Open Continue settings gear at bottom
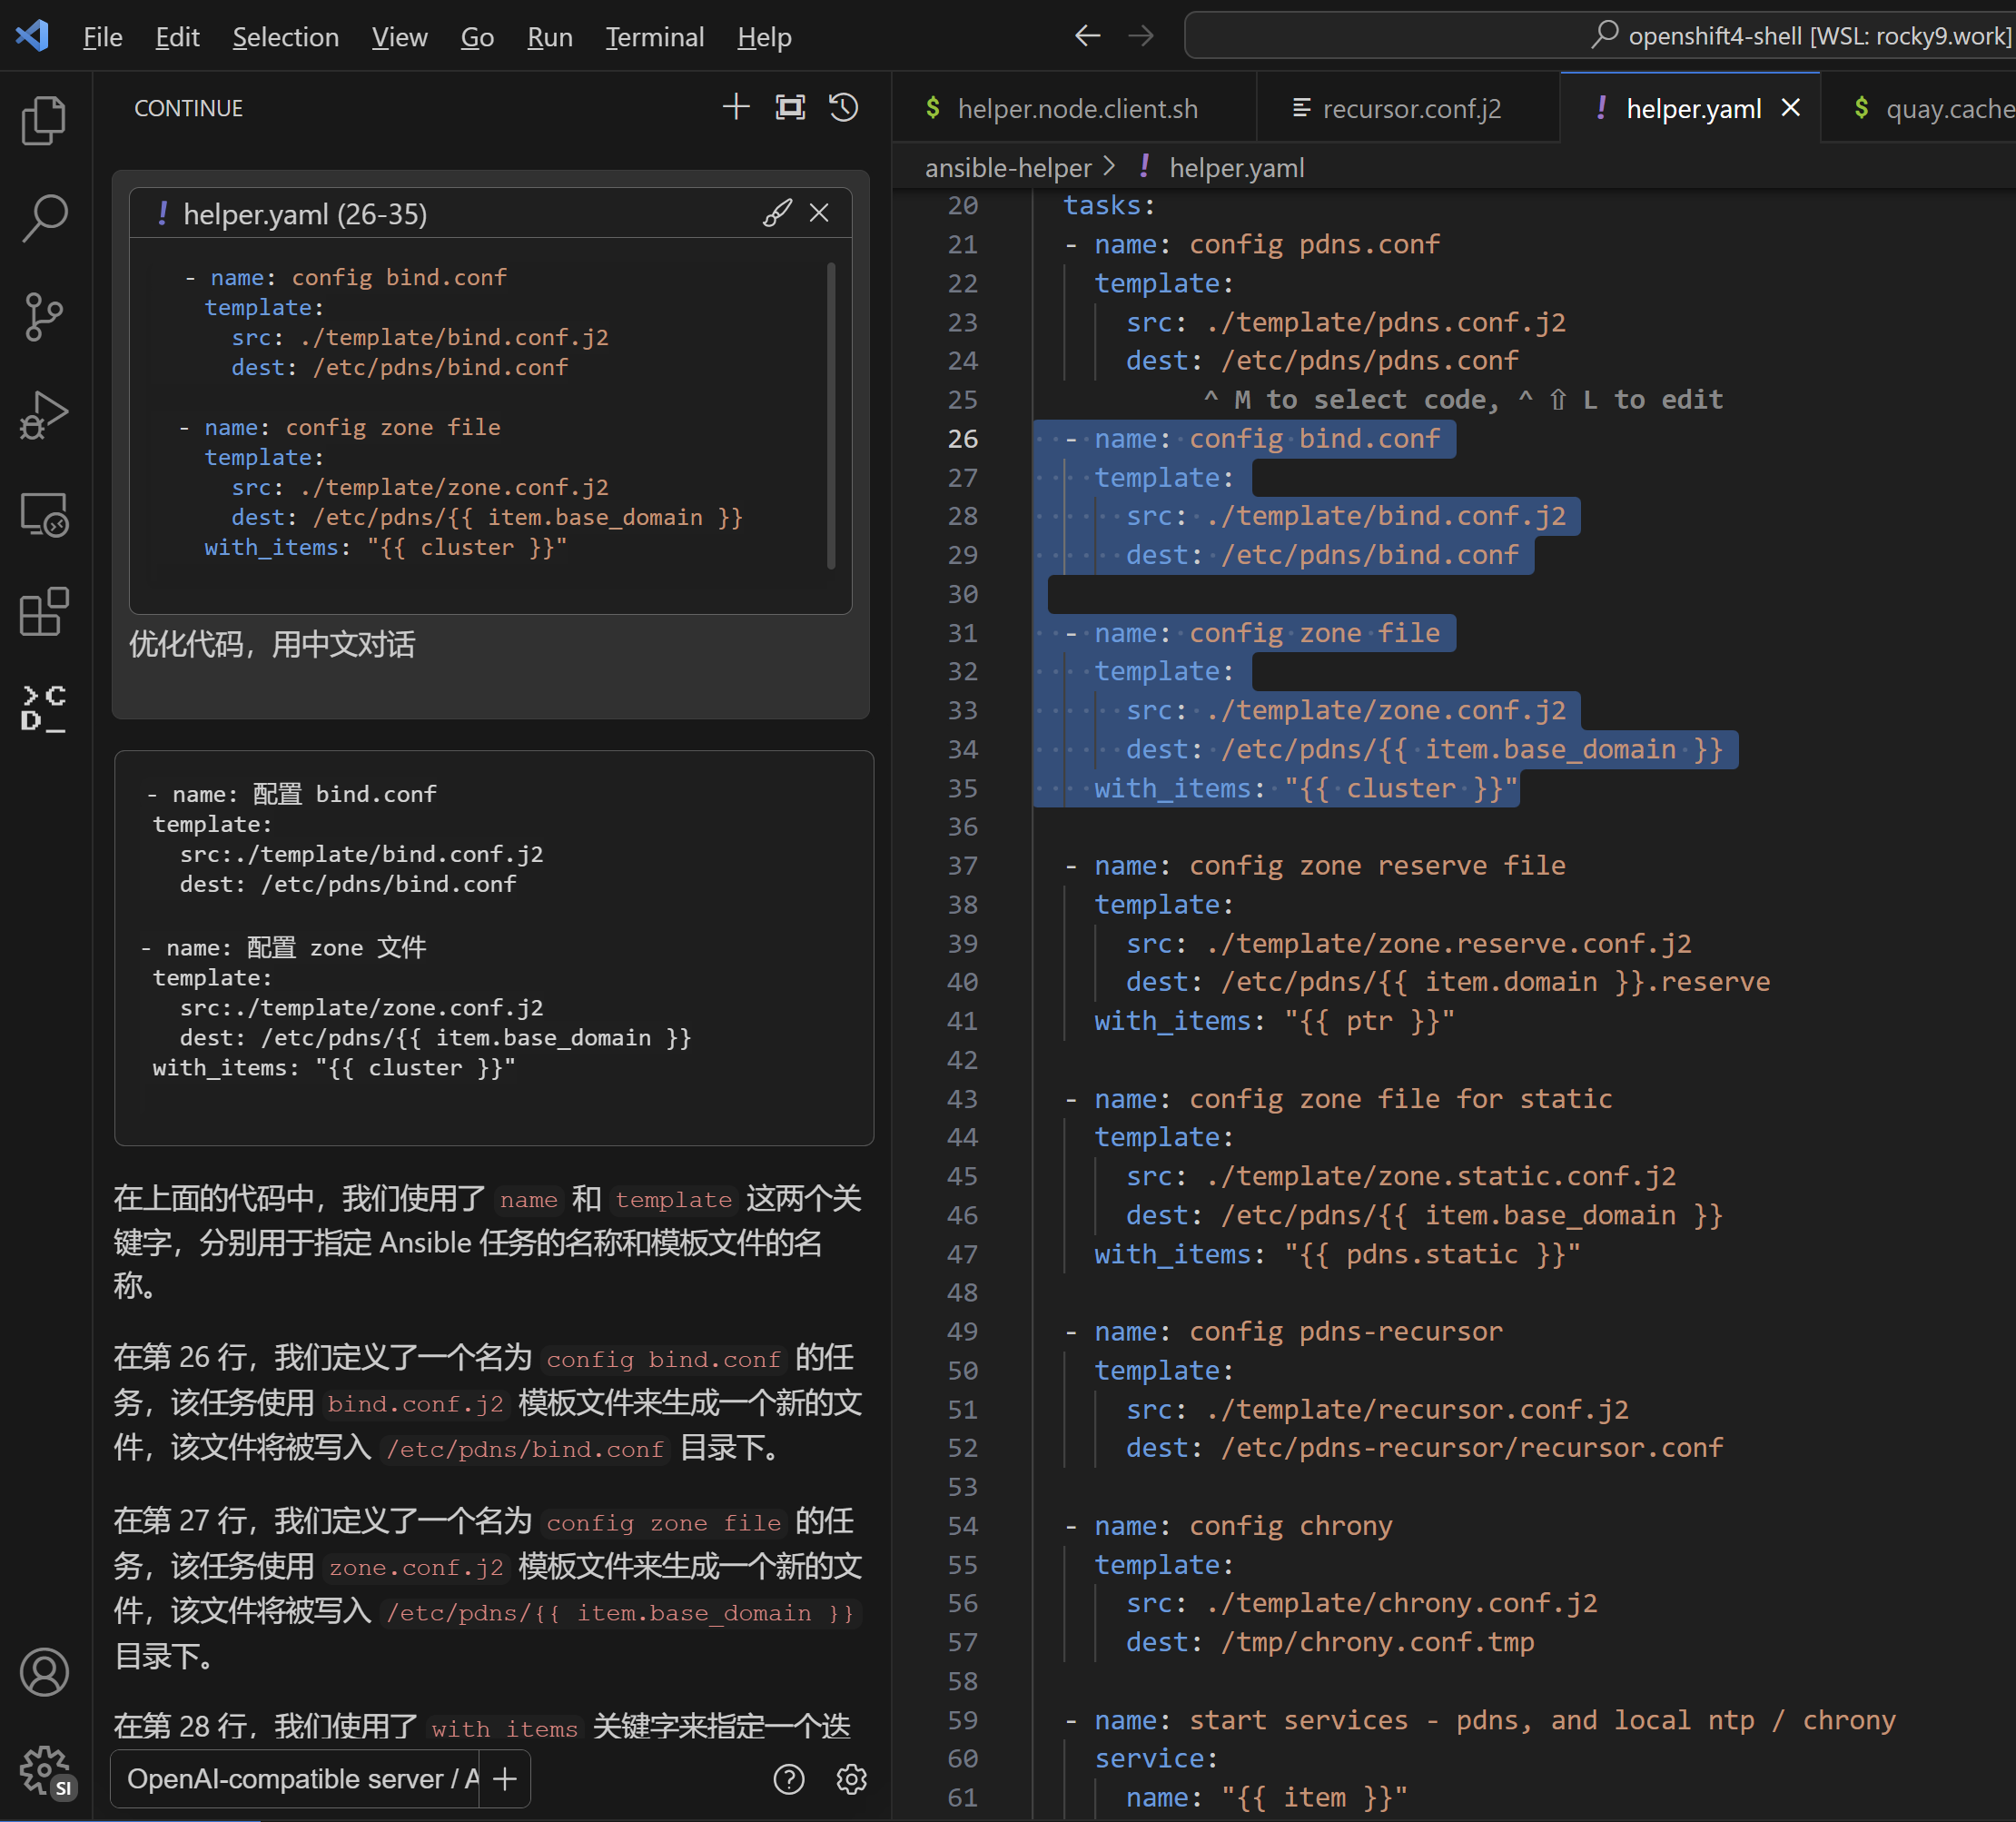2016x1822 pixels. (x=851, y=1779)
